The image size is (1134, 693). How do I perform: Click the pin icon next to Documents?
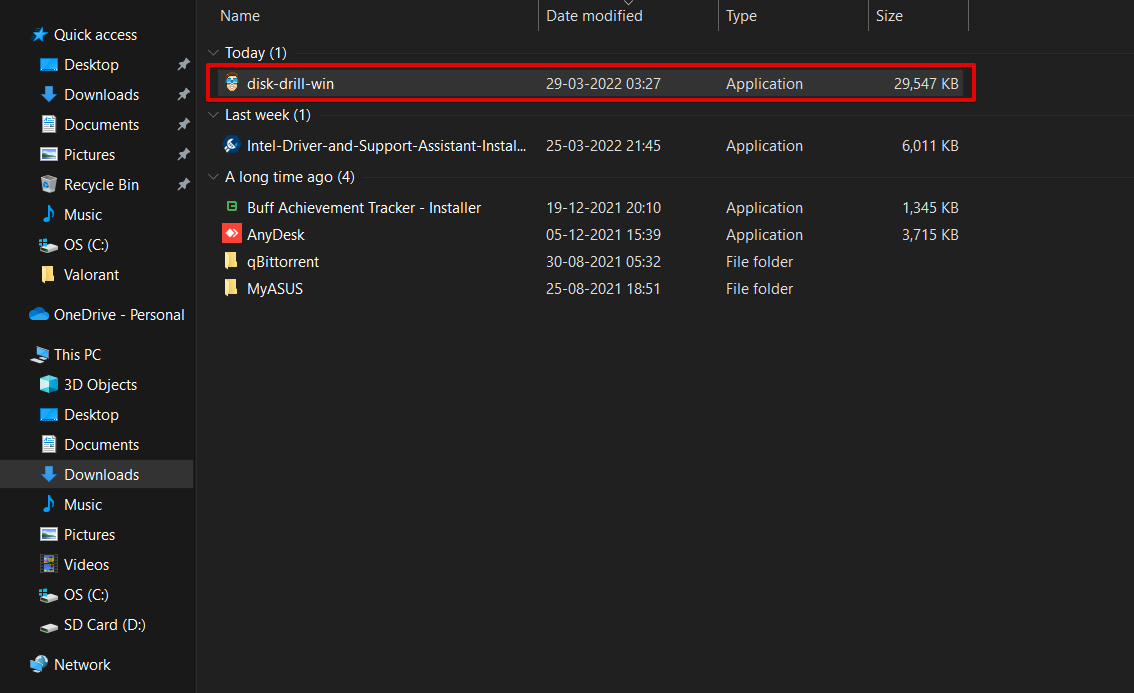tap(184, 124)
